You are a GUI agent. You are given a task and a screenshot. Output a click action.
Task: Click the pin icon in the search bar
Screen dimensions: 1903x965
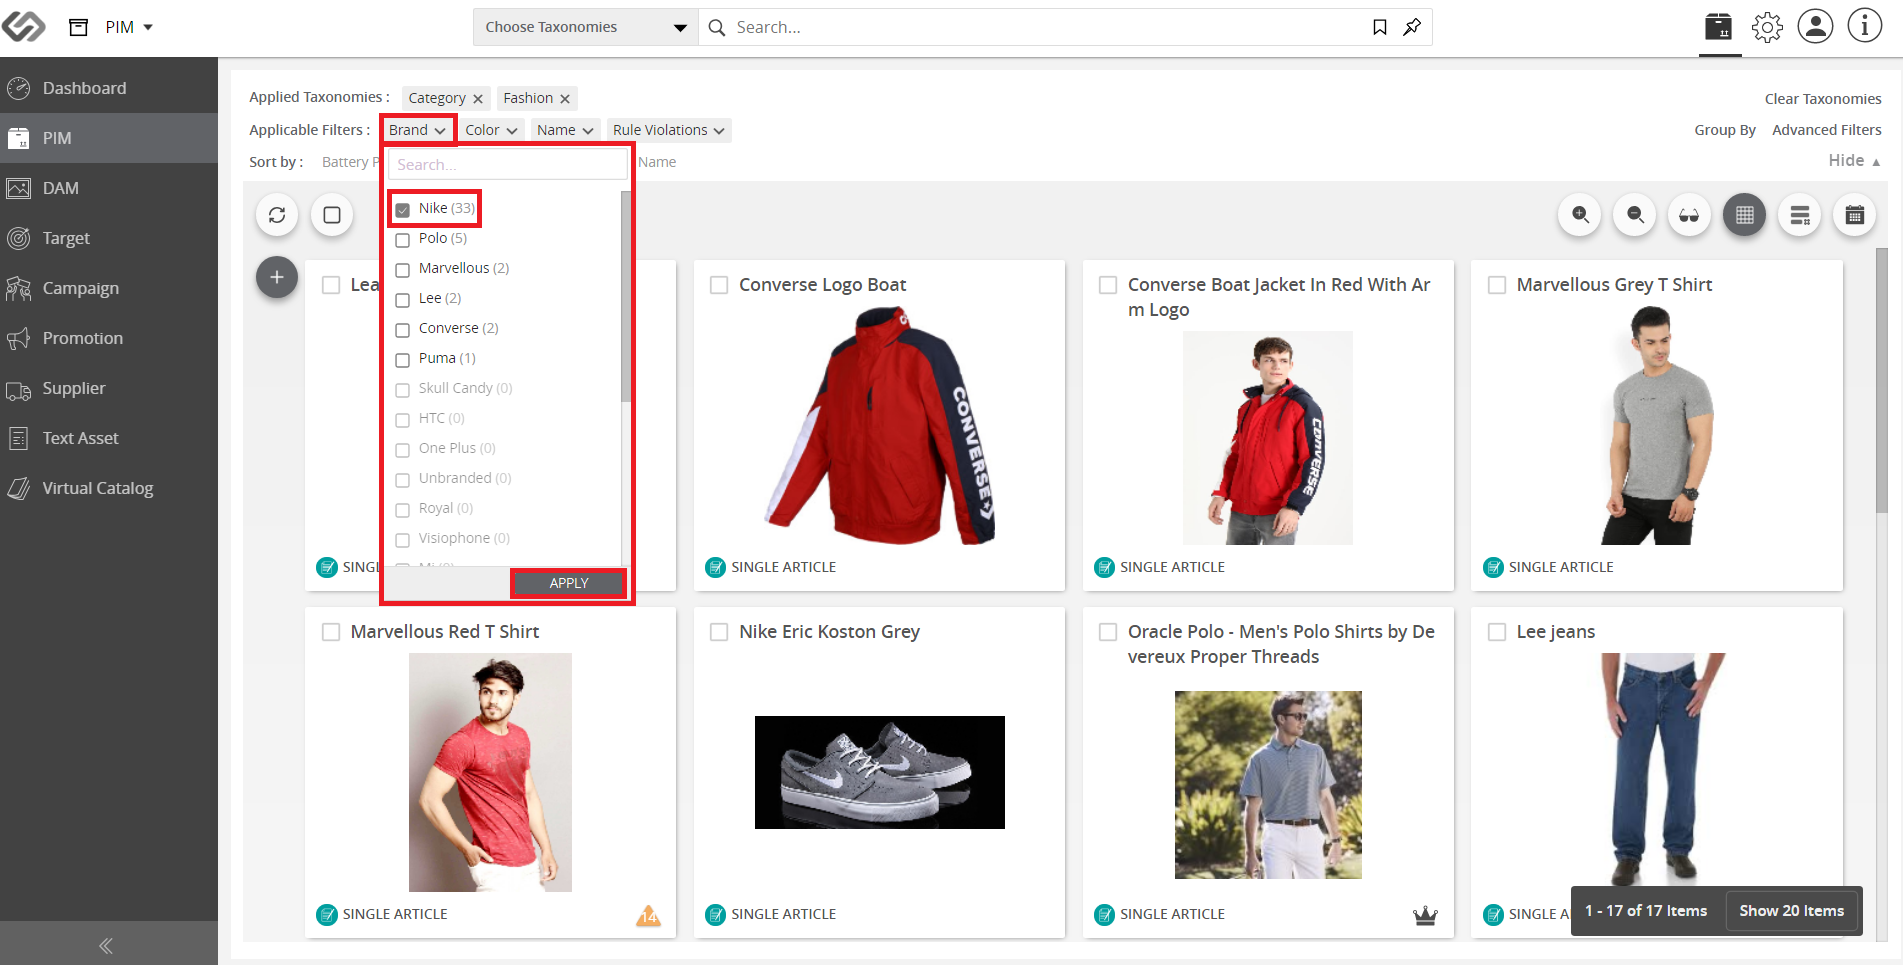(1412, 27)
